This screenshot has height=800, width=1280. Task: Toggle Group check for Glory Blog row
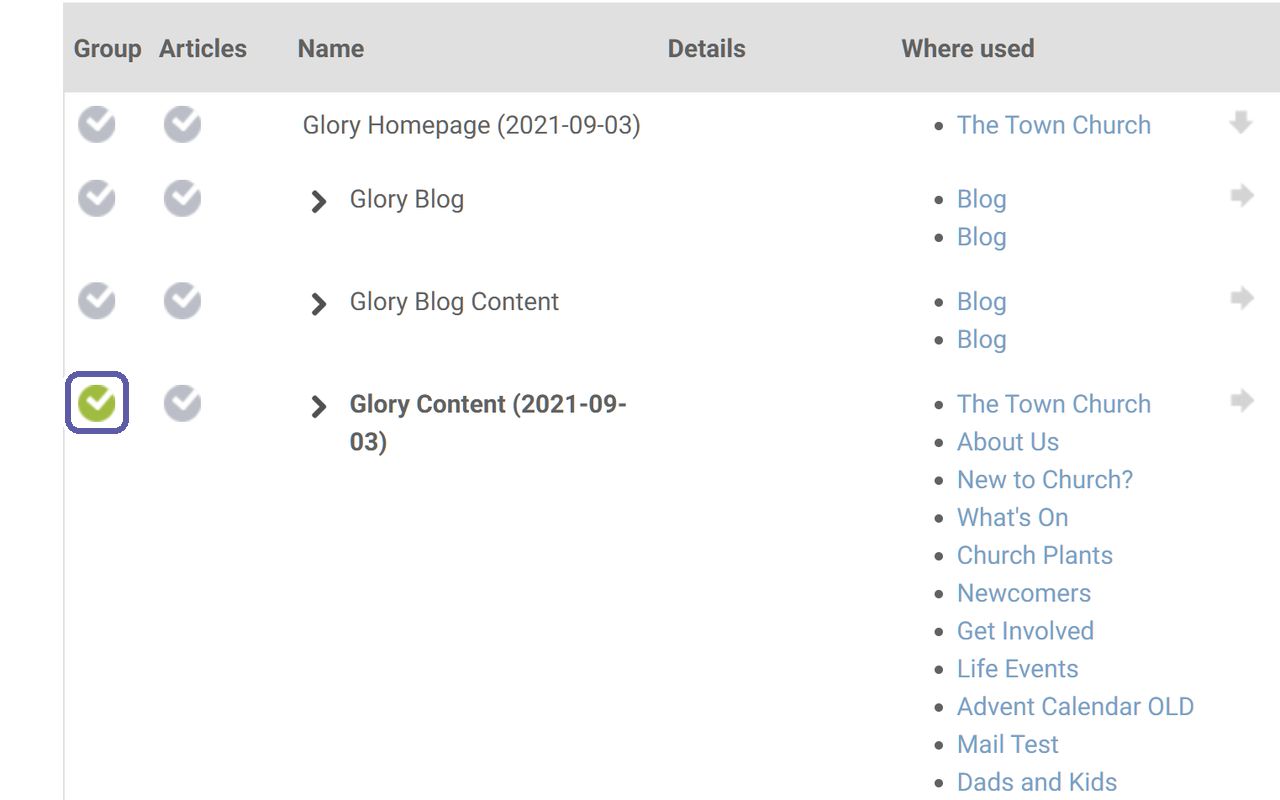(97, 199)
